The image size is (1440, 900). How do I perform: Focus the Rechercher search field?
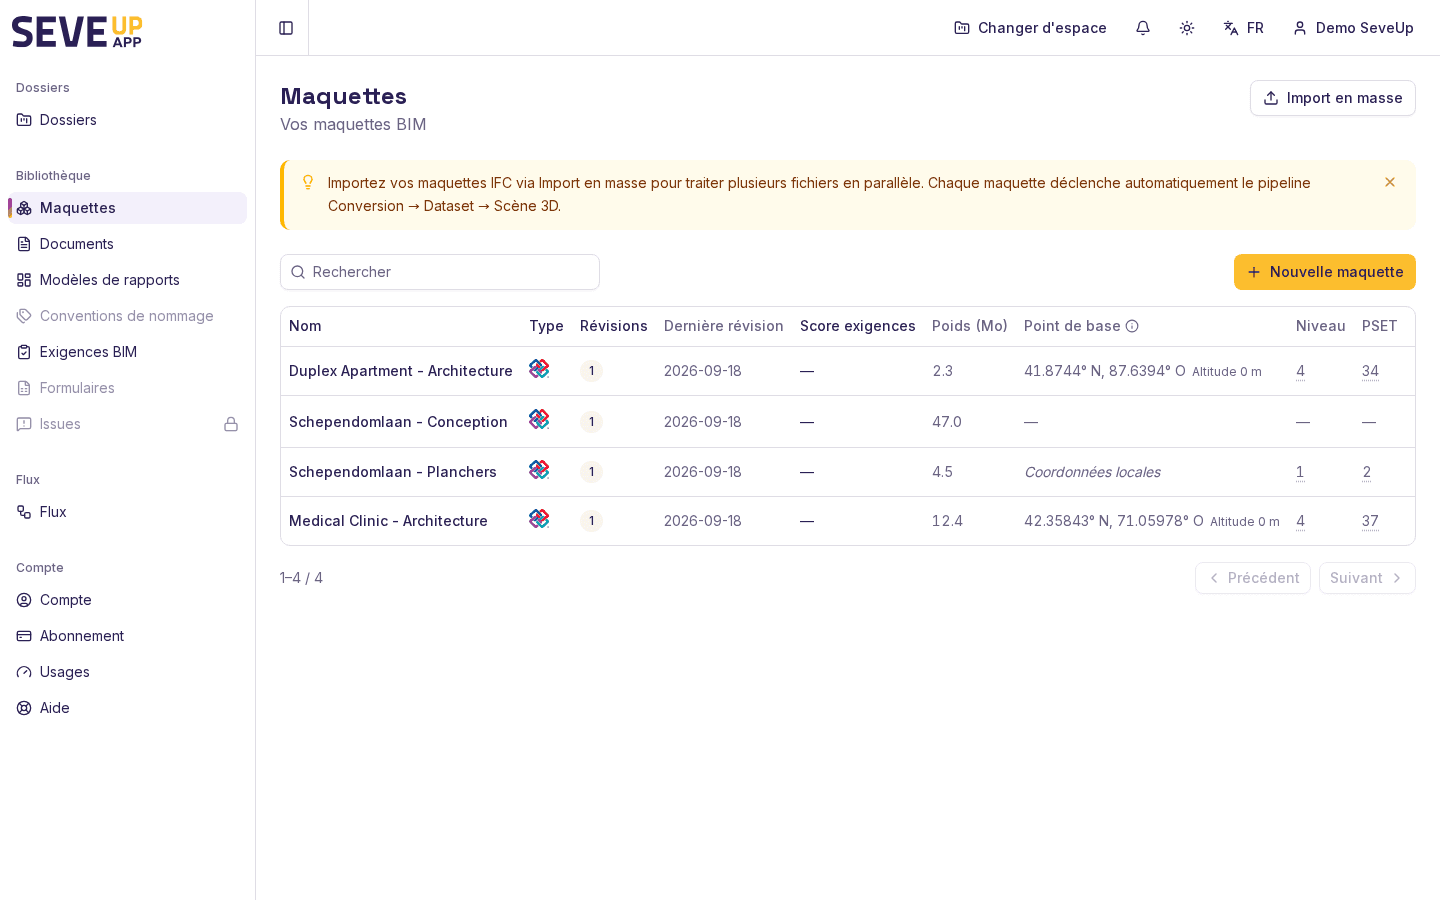pos(440,272)
